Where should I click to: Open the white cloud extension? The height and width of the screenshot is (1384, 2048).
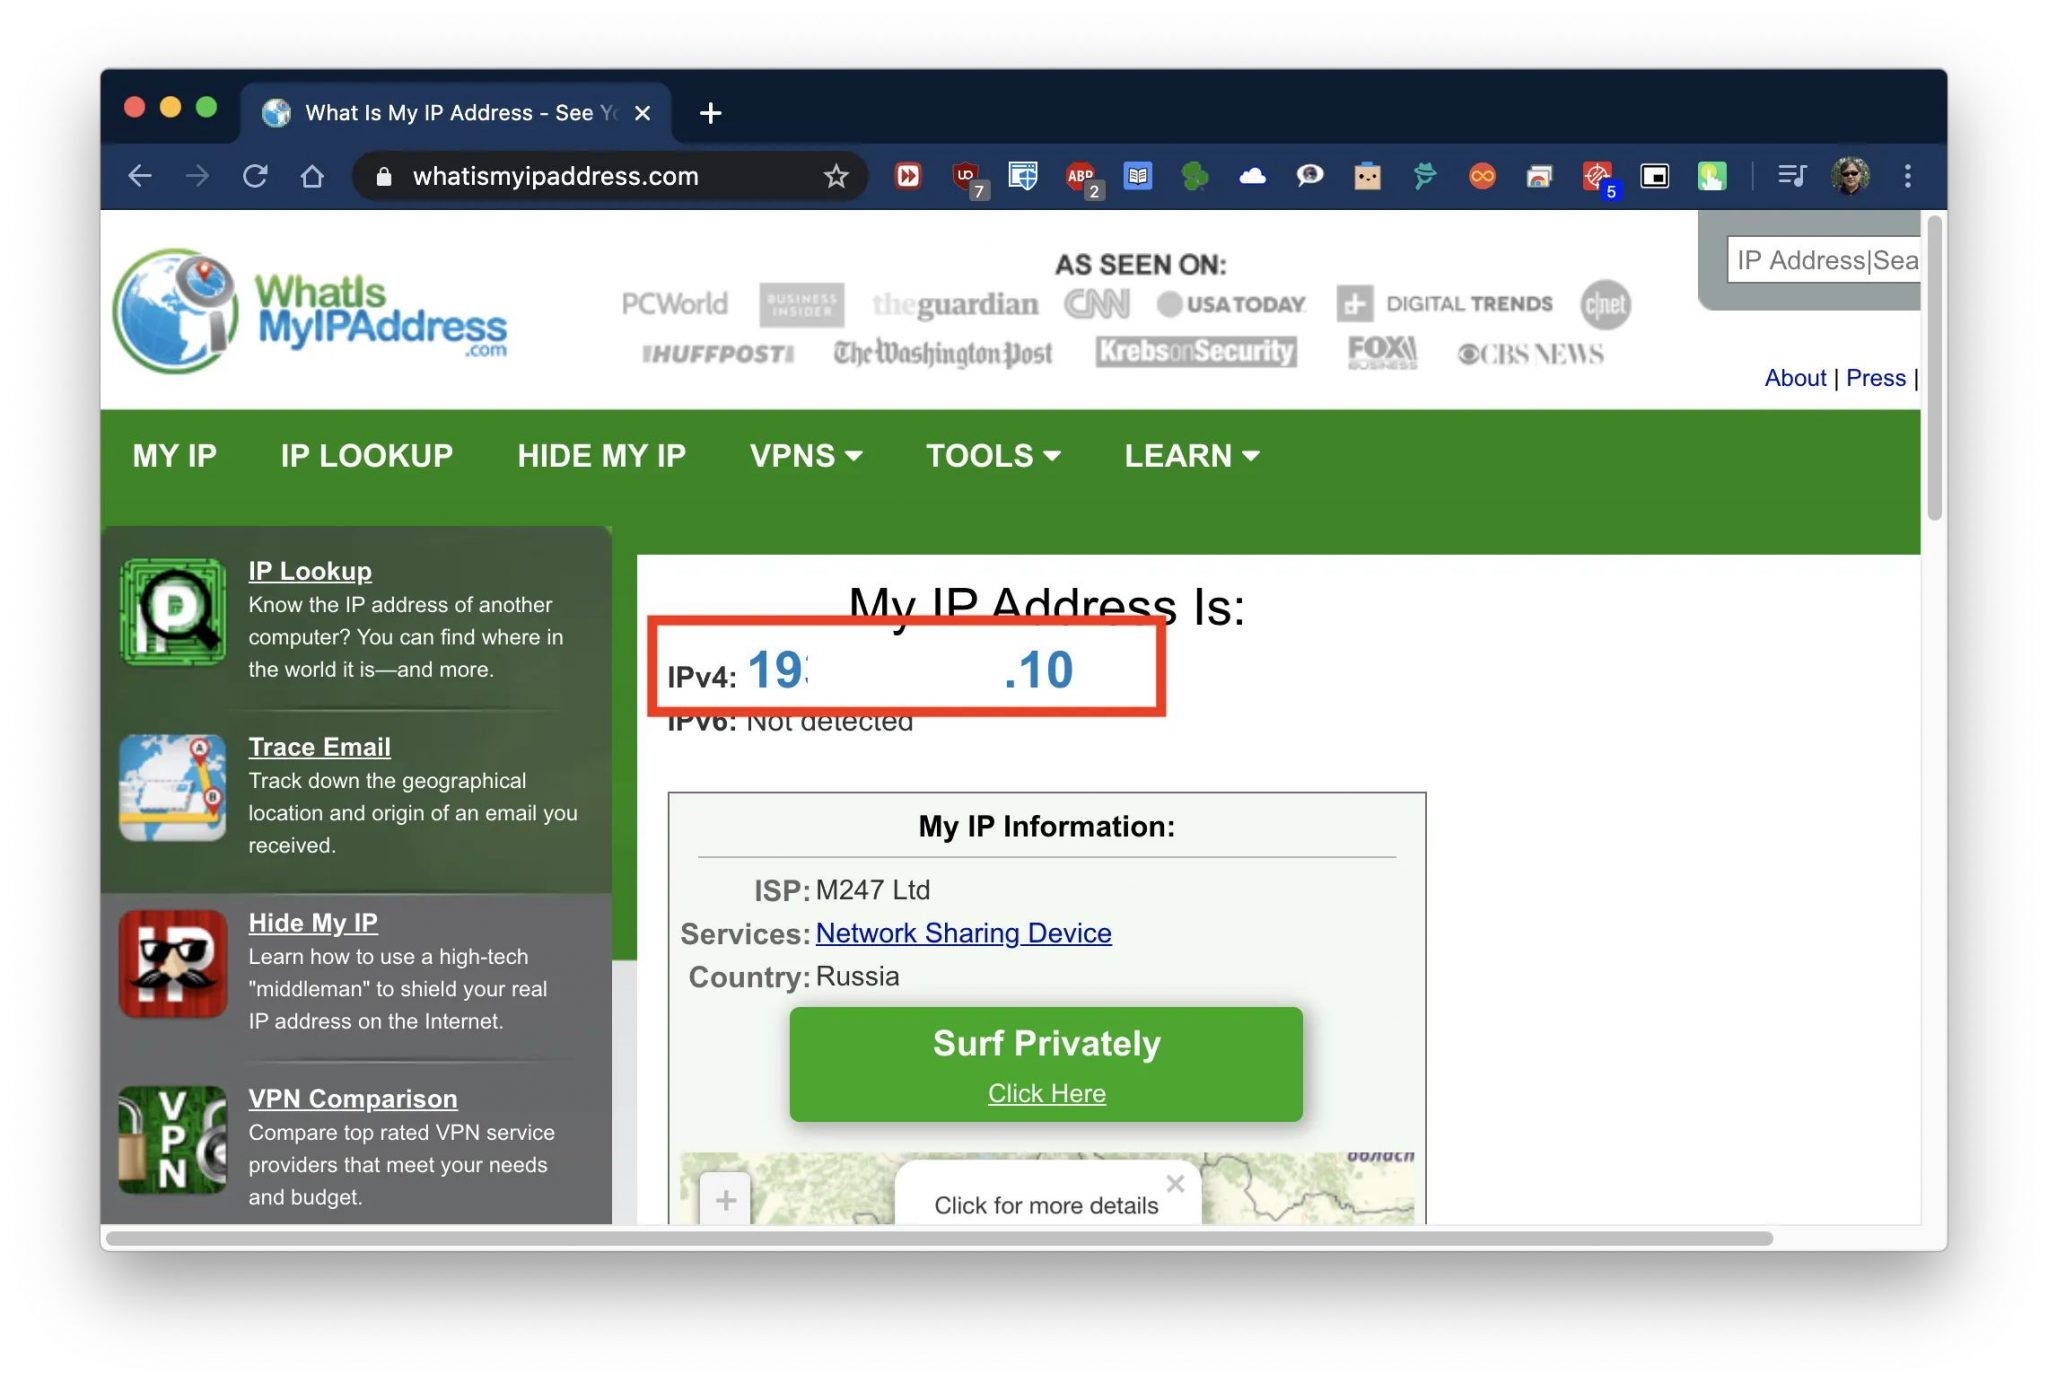(1252, 176)
